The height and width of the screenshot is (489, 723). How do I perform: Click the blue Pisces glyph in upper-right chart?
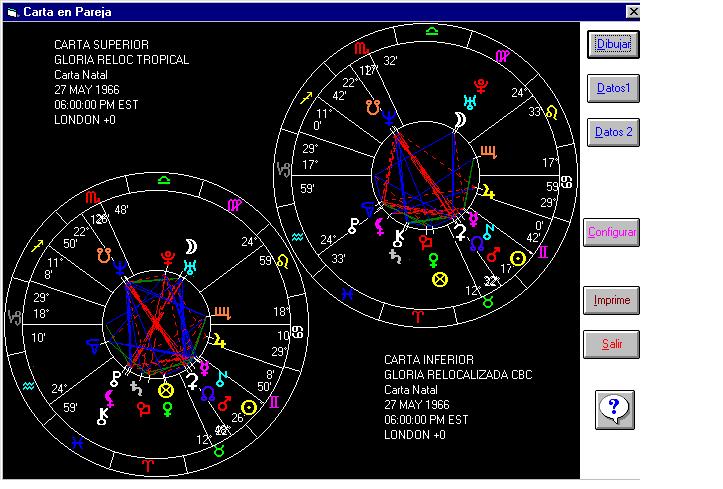(346, 294)
